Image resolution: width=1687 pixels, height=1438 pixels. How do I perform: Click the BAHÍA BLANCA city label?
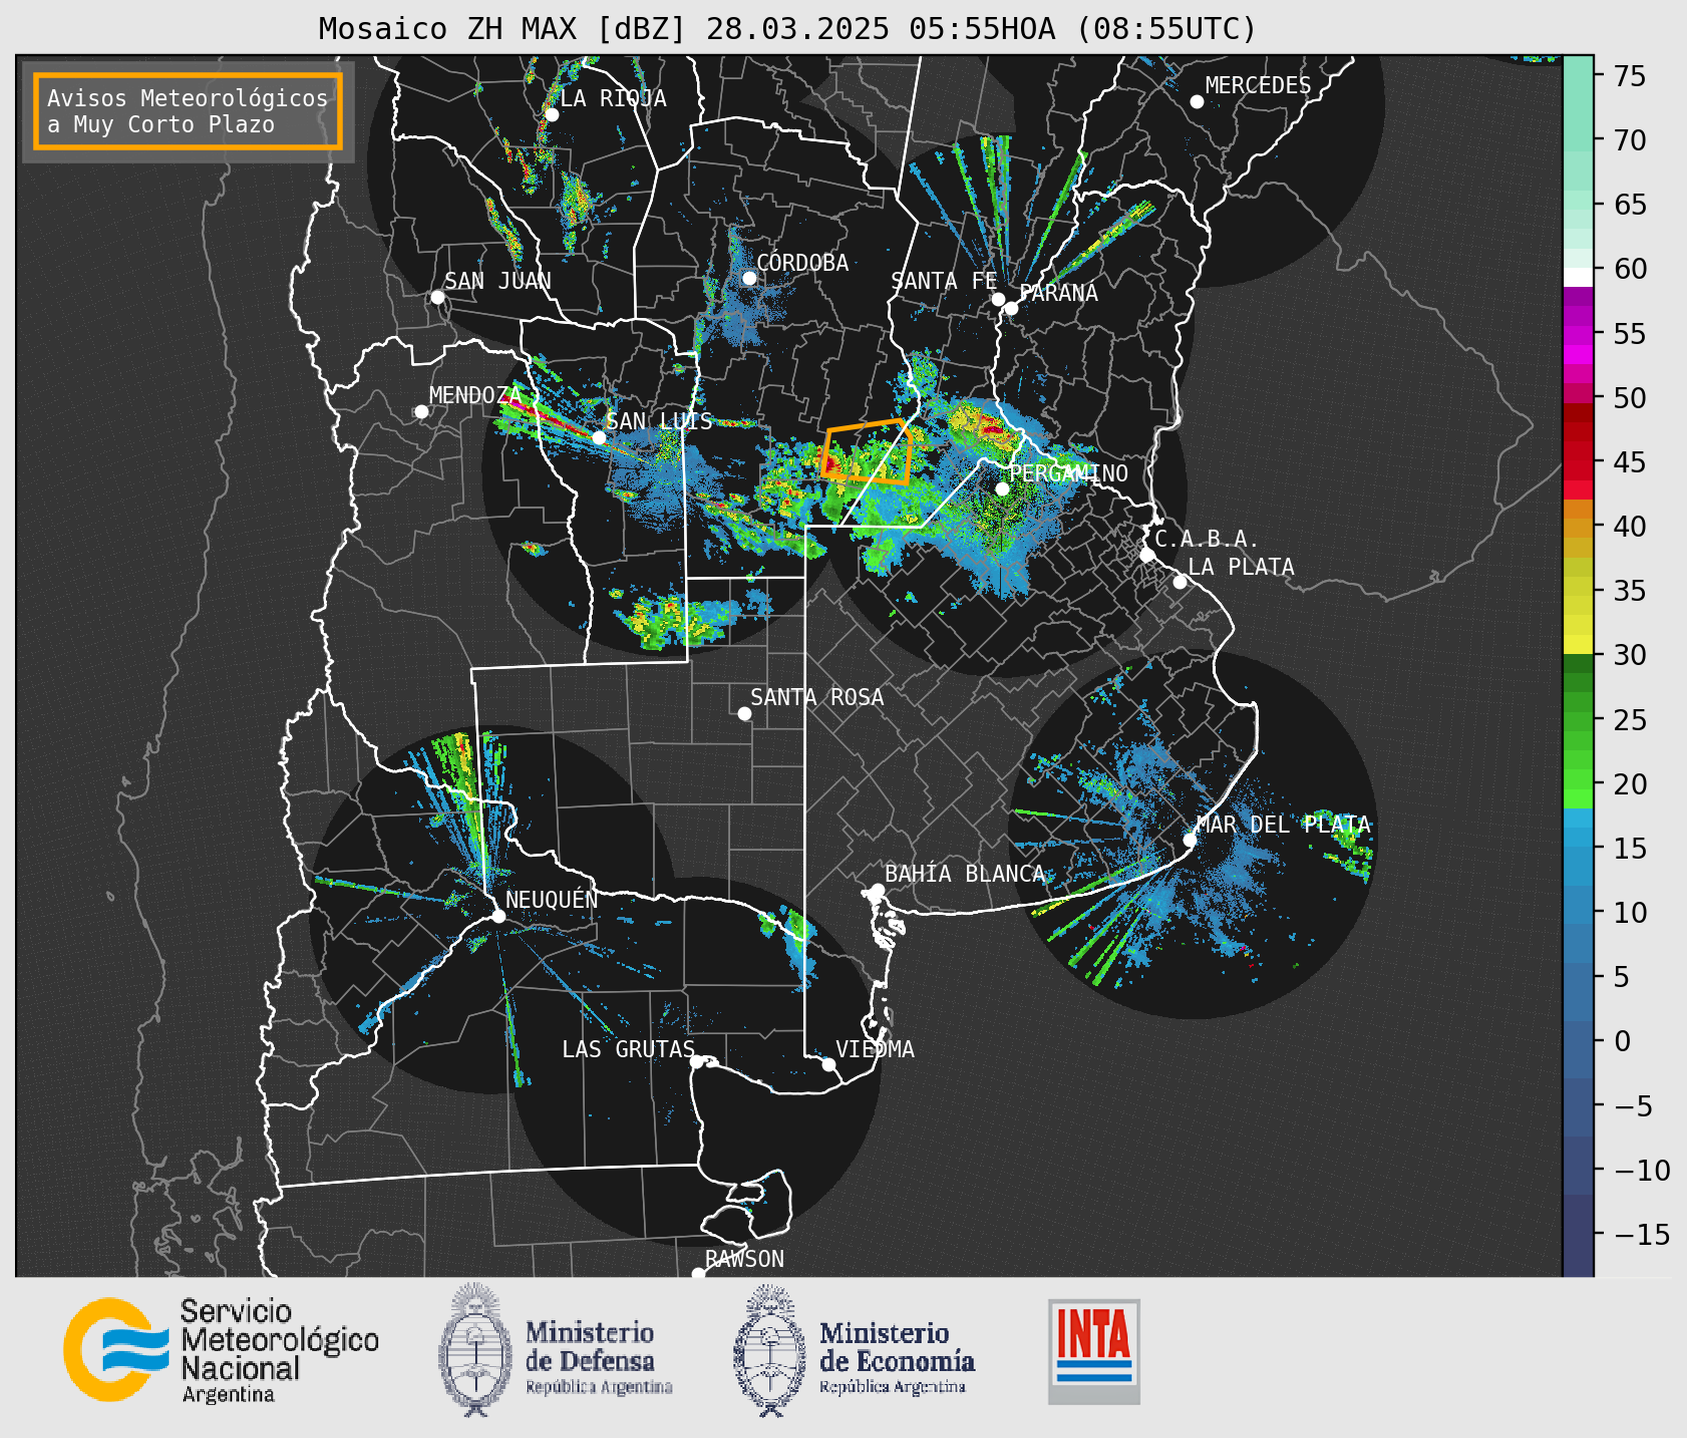(x=965, y=874)
